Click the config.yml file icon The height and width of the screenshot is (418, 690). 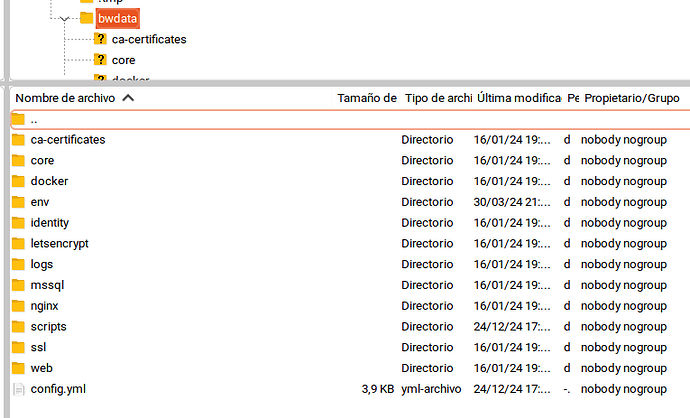[18, 389]
